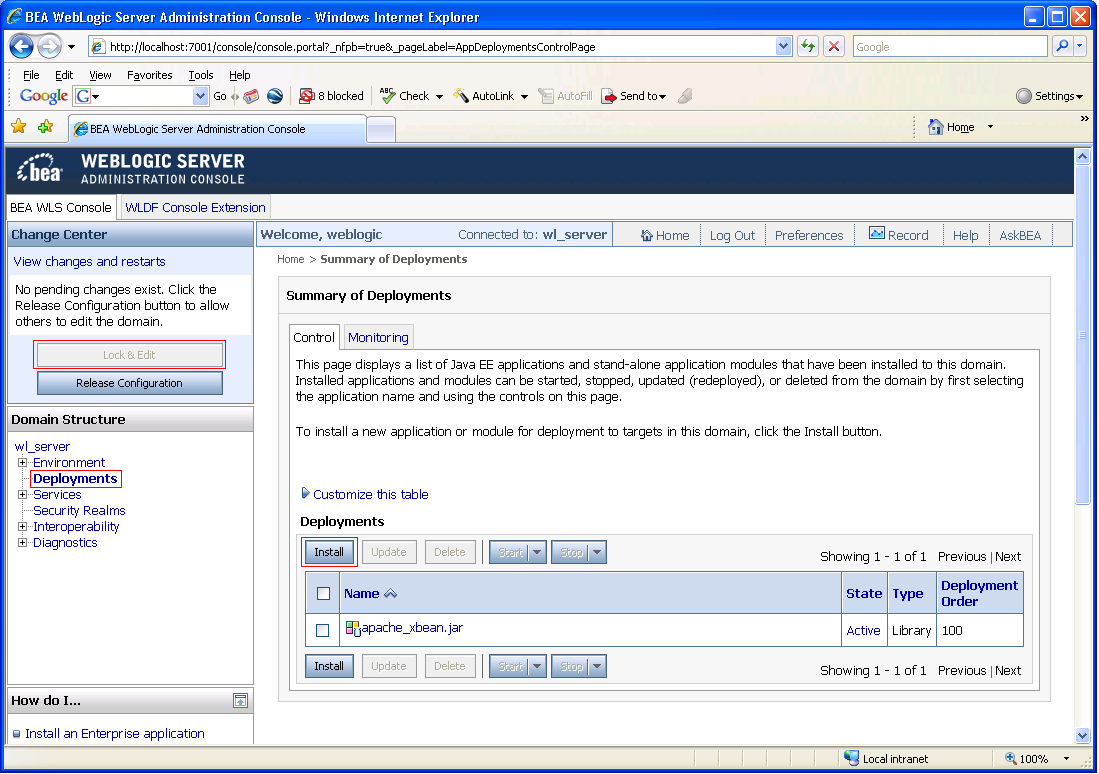The width and height of the screenshot is (1099, 774).
Task: Expand Customize this table section
Action: point(306,494)
